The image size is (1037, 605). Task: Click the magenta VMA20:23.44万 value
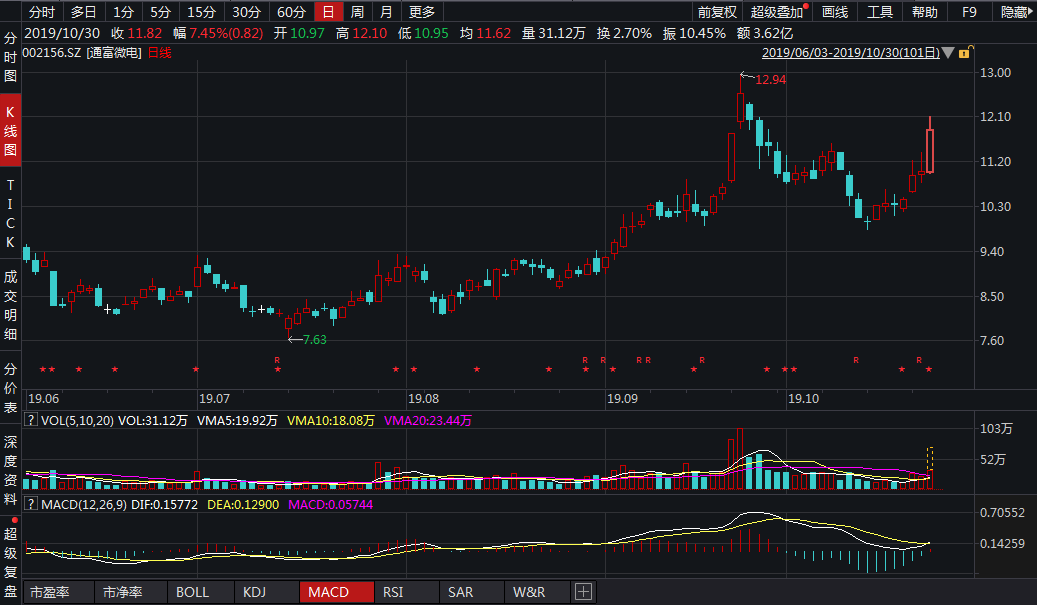point(428,421)
